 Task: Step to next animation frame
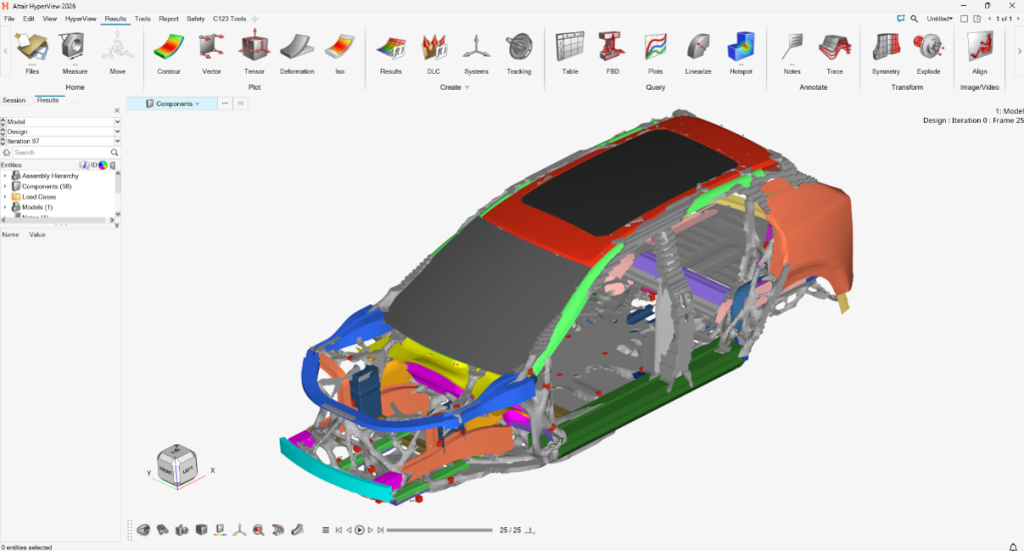[x=370, y=530]
